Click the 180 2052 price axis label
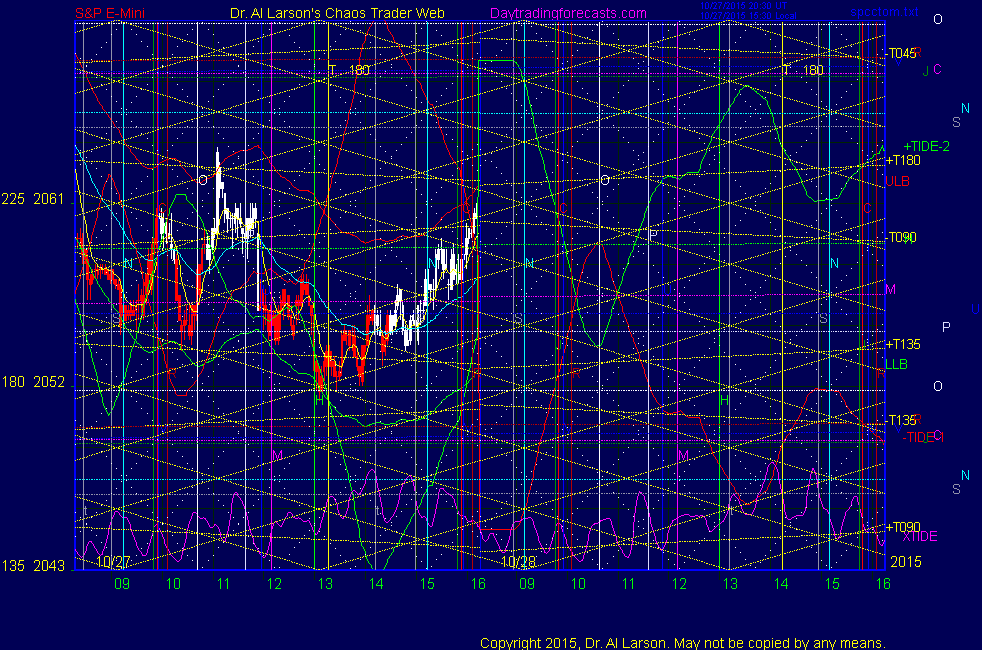This screenshot has width=982, height=650. click(33, 382)
